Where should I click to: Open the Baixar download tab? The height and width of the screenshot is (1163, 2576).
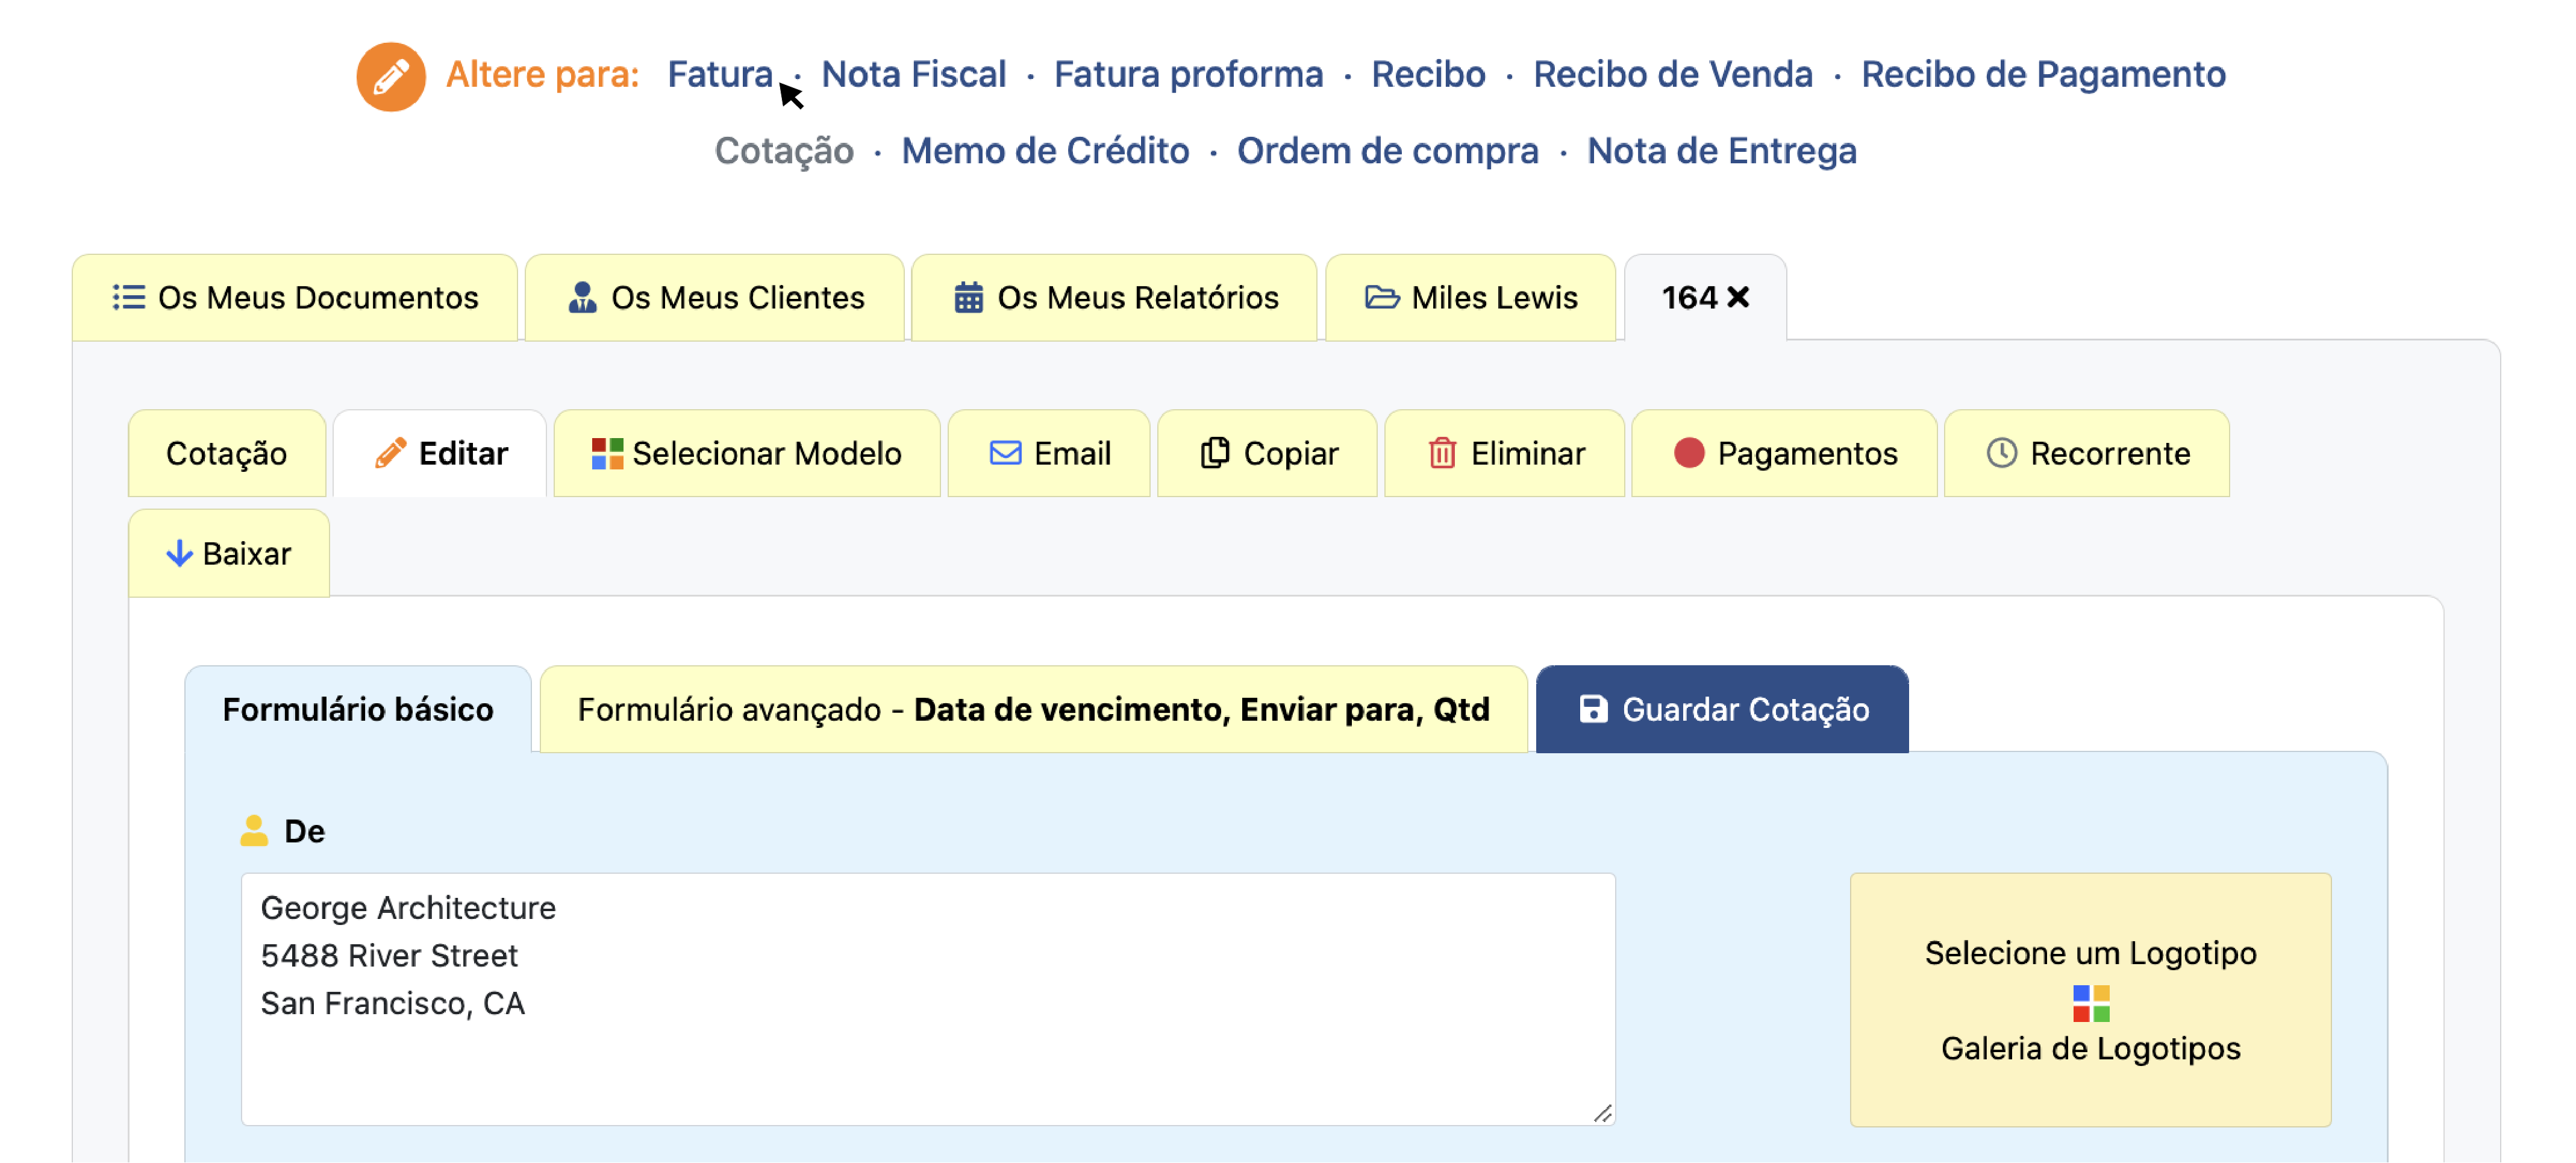pos(229,553)
